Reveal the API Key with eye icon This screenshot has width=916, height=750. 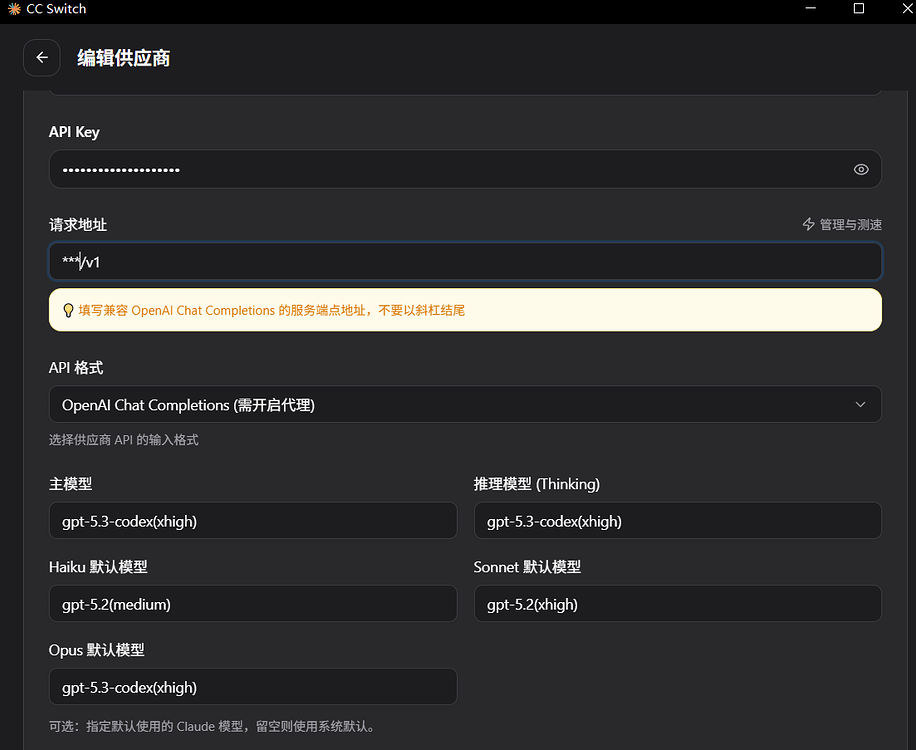[861, 169]
